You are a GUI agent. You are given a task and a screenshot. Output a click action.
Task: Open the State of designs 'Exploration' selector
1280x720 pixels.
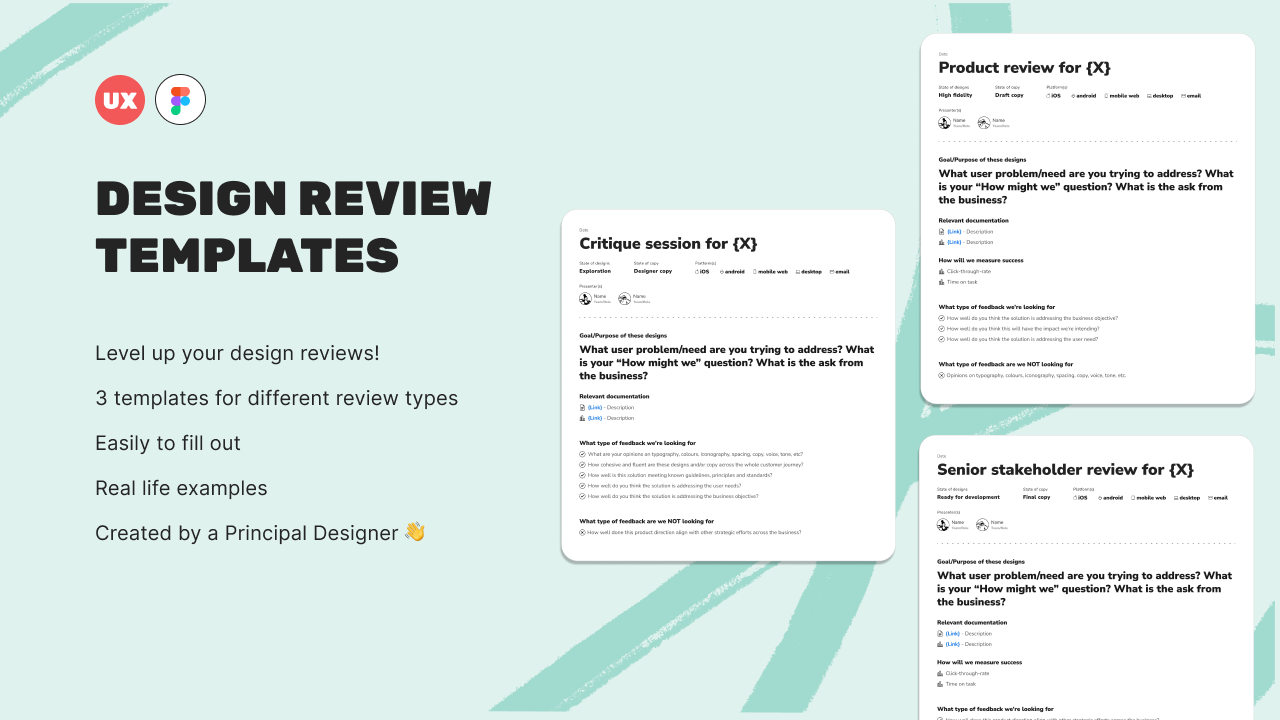[595, 271]
